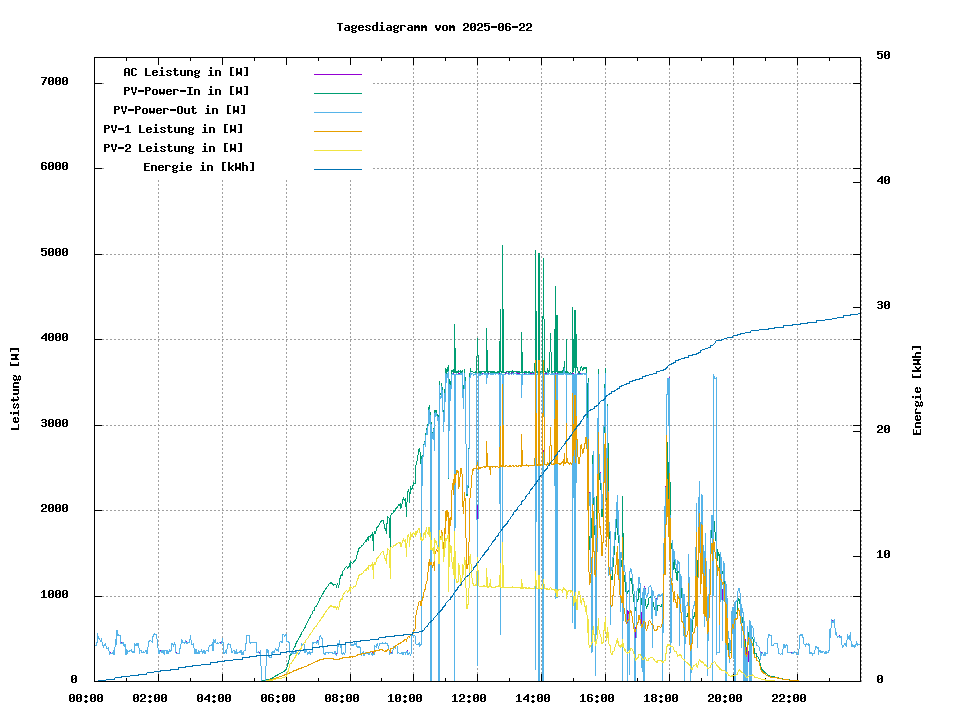Select the PV-Power-Out legend entry text

coord(180,110)
